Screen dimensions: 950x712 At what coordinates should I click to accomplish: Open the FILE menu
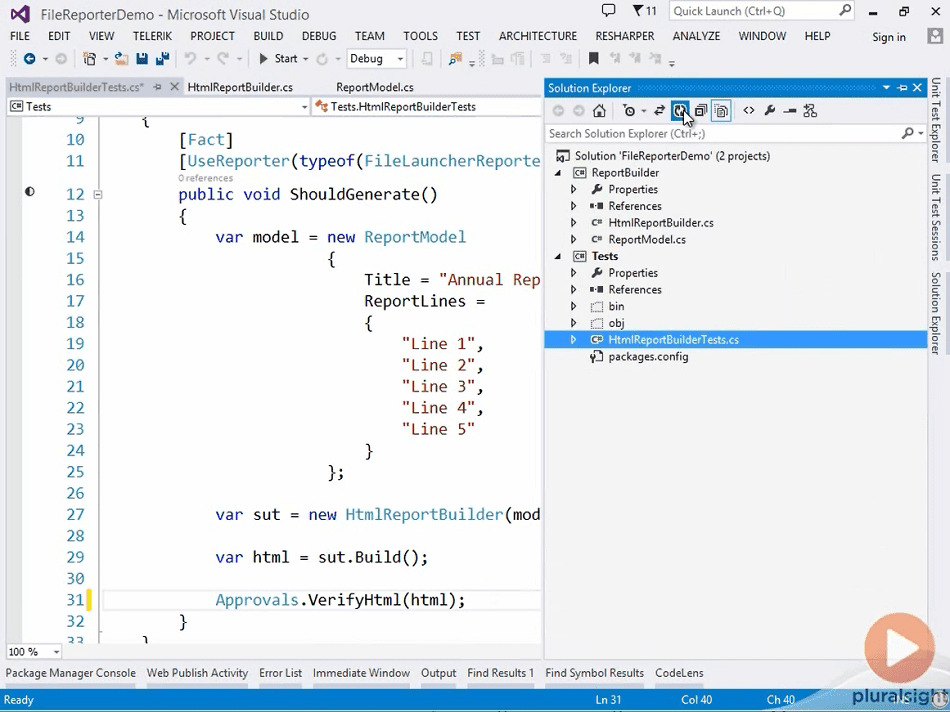[x=20, y=36]
